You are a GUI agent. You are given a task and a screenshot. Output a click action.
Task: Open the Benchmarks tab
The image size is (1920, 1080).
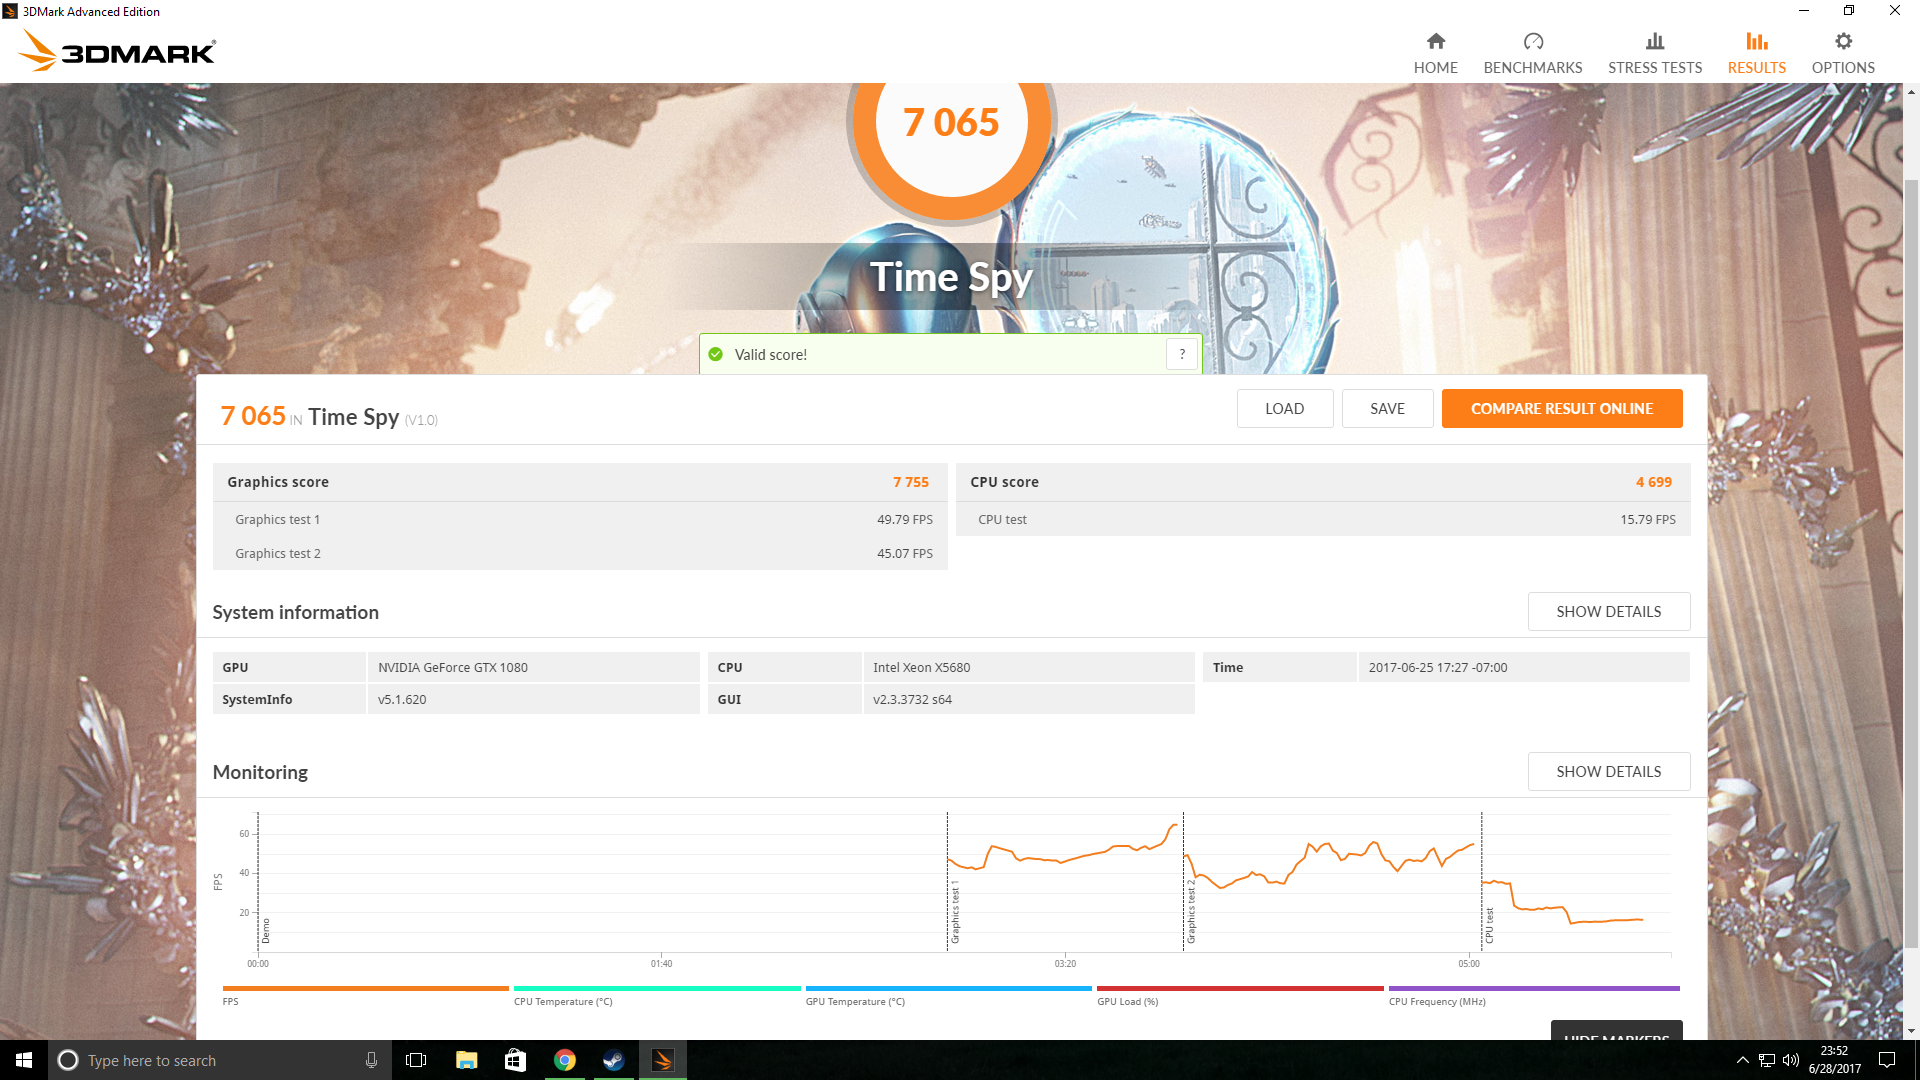coord(1532,53)
